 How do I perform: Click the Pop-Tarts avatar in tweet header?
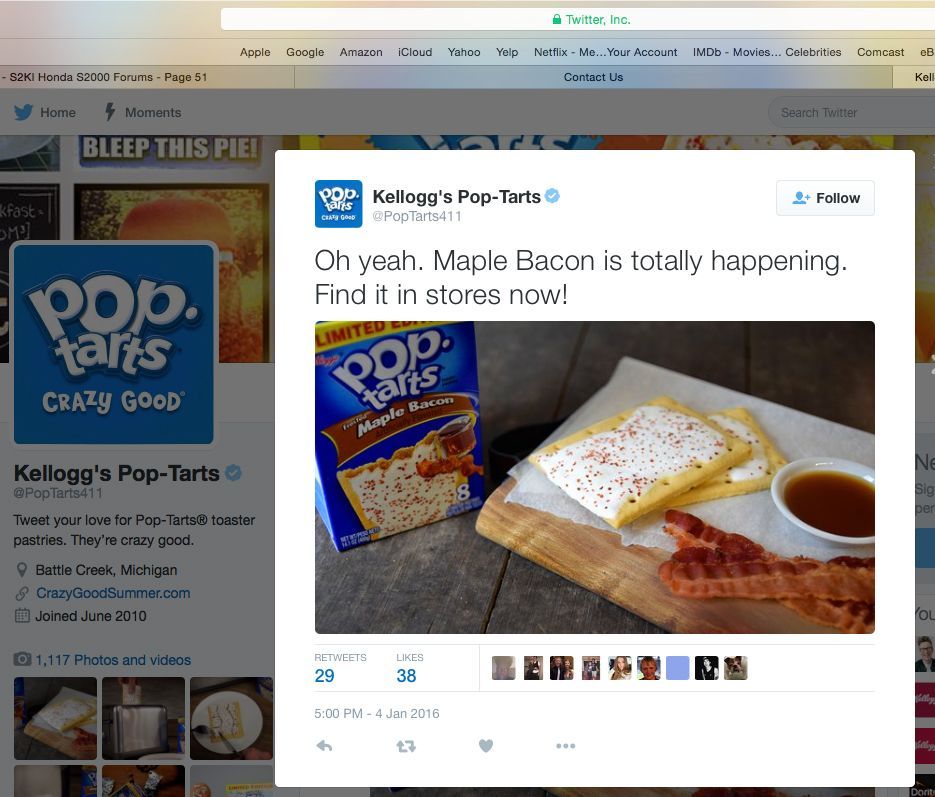(x=338, y=204)
